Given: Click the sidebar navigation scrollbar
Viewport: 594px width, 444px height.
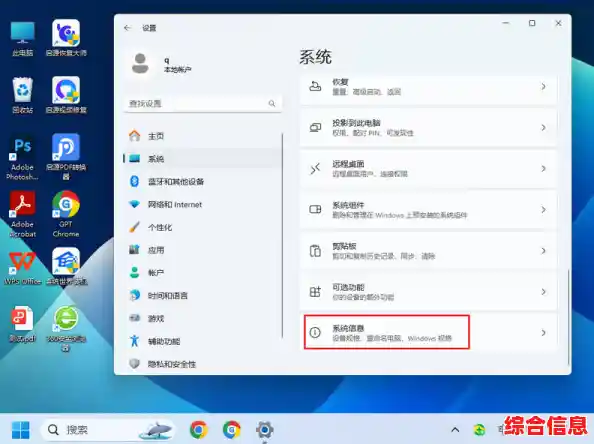Looking at the screenshot, I should pyautogui.click(x=283, y=235).
